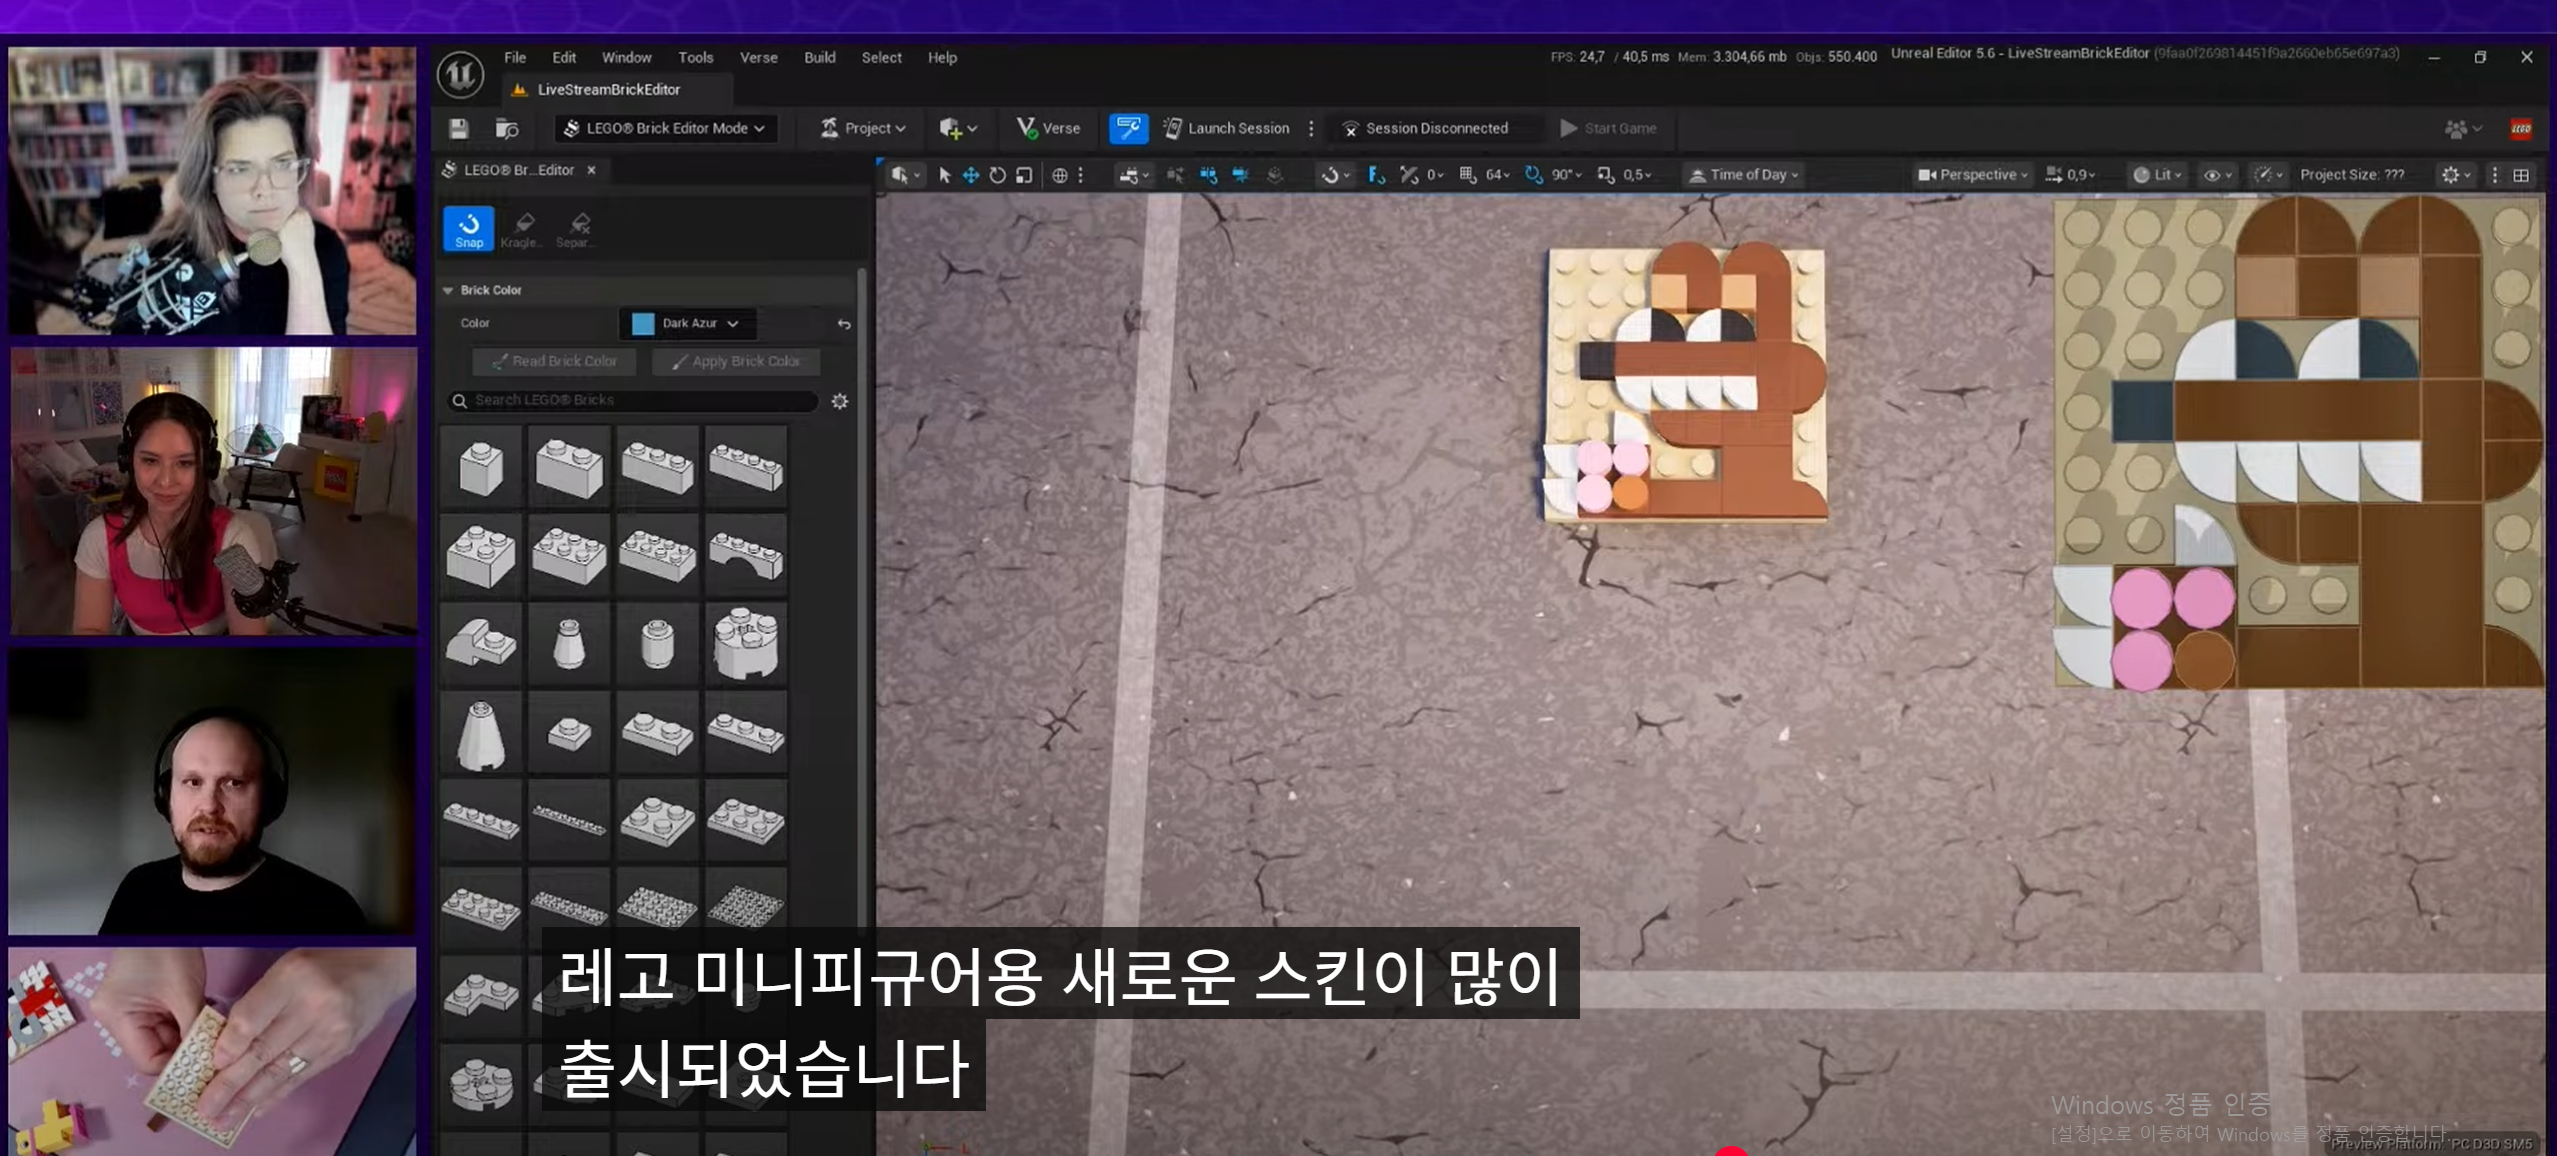Select the cone brick icon
Viewport: 2557px width, 1156px height.
(x=481, y=733)
